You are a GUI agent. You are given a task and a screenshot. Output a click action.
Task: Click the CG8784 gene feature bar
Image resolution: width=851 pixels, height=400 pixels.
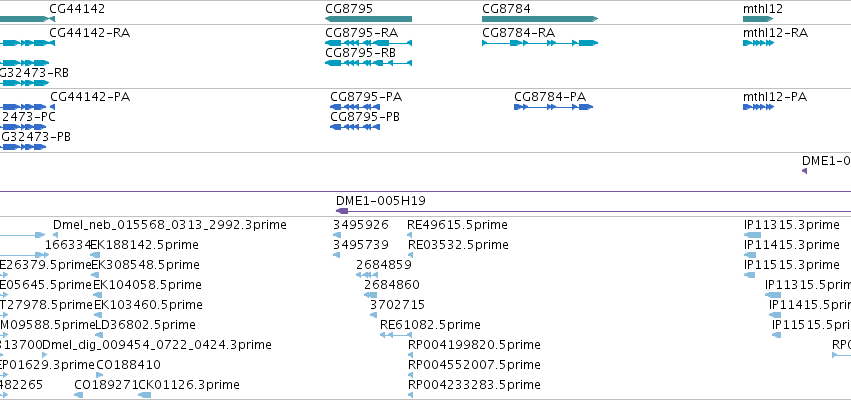pyautogui.click(x=540, y=19)
